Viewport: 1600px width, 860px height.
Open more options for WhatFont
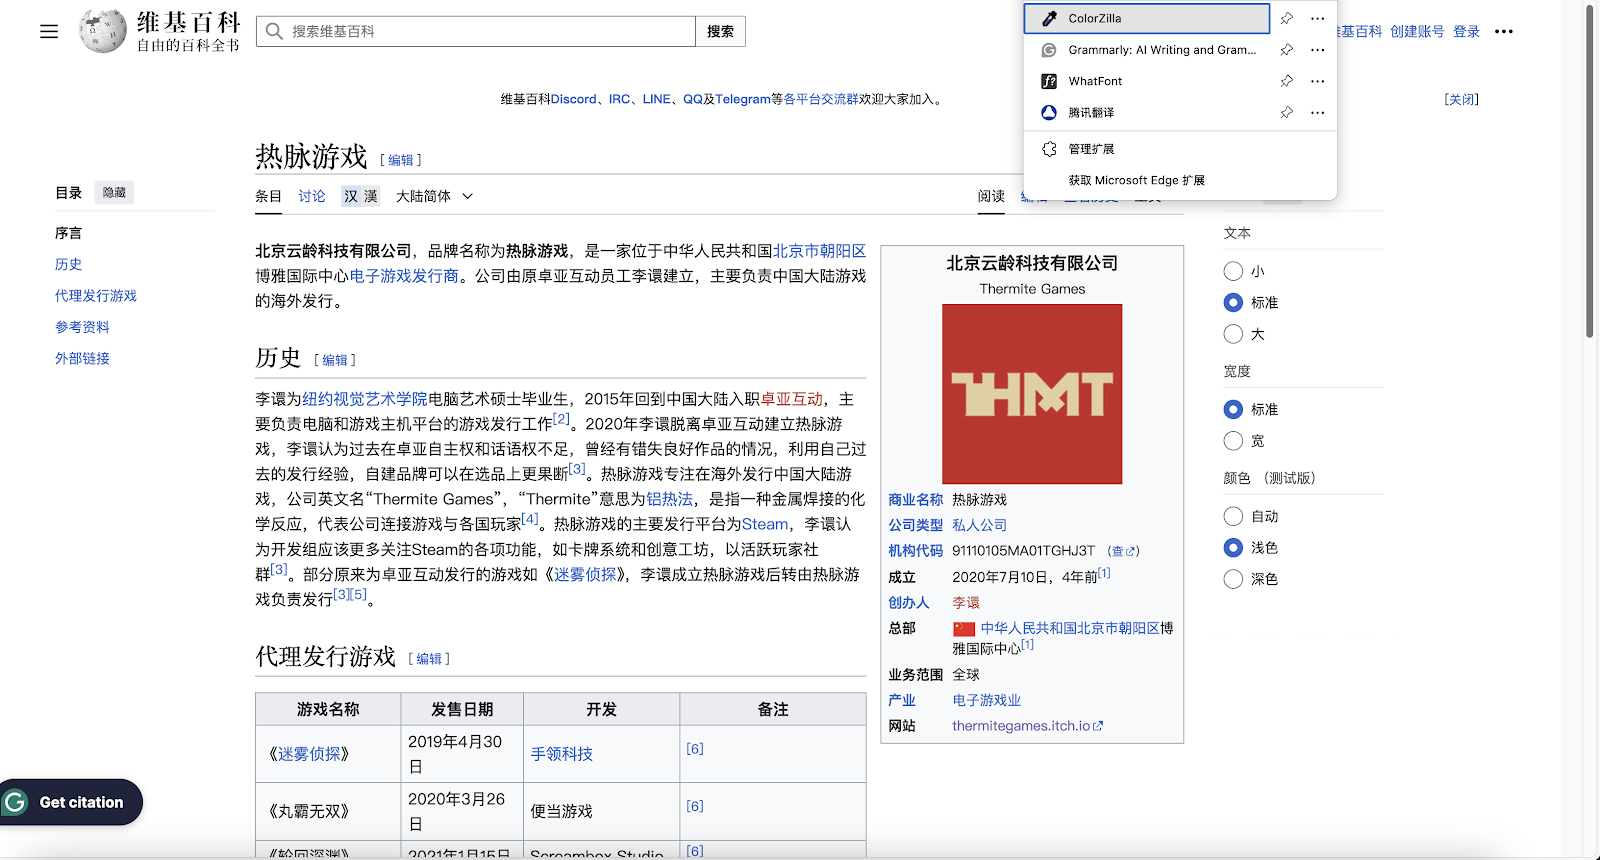pos(1318,81)
